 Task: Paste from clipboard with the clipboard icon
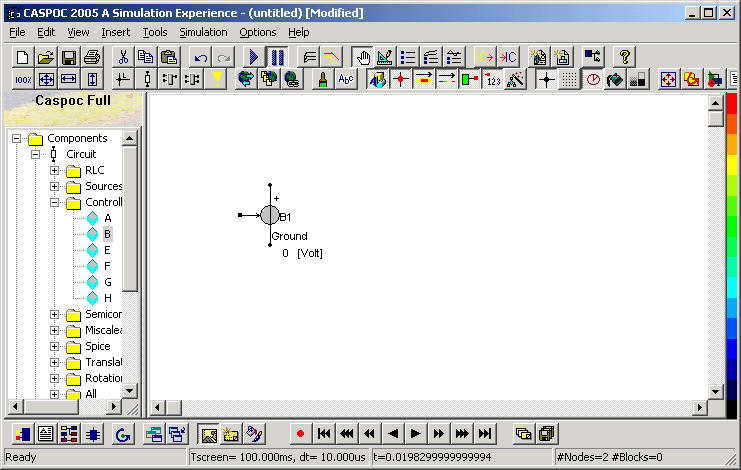click(x=169, y=57)
